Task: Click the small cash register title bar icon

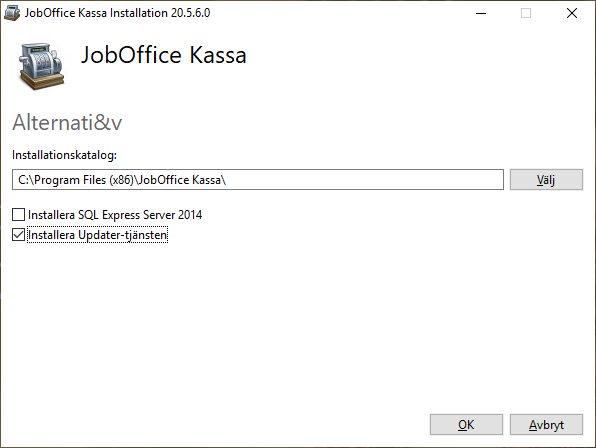Action: pos(11,13)
